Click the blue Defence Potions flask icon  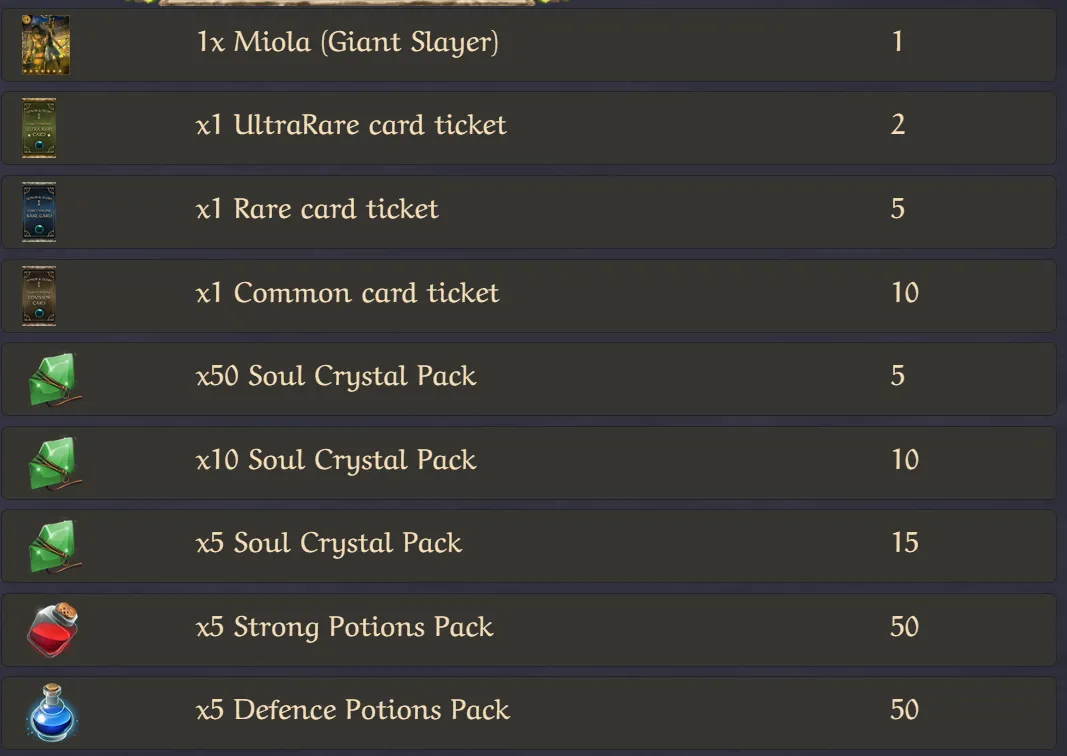(52, 712)
